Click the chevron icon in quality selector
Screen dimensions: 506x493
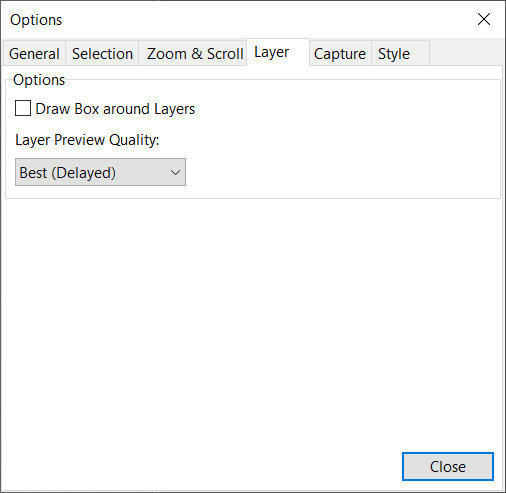pos(175,172)
